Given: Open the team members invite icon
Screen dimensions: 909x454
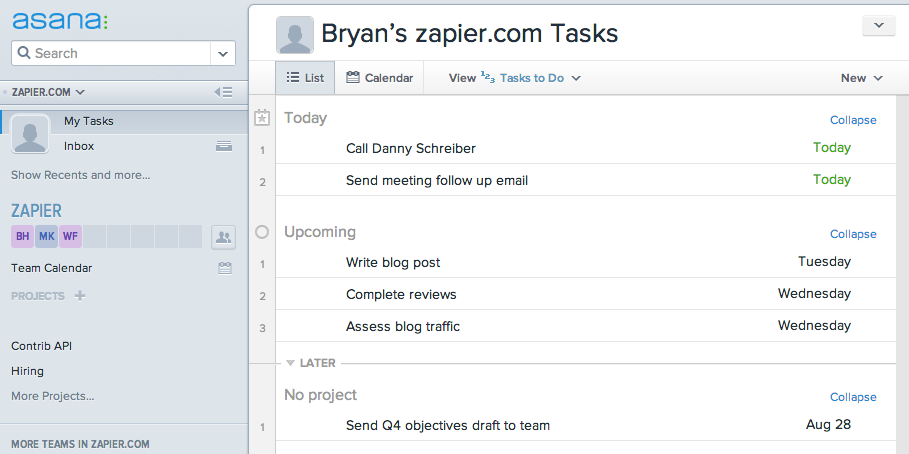Looking at the screenshot, I should [x=223, y=237].
